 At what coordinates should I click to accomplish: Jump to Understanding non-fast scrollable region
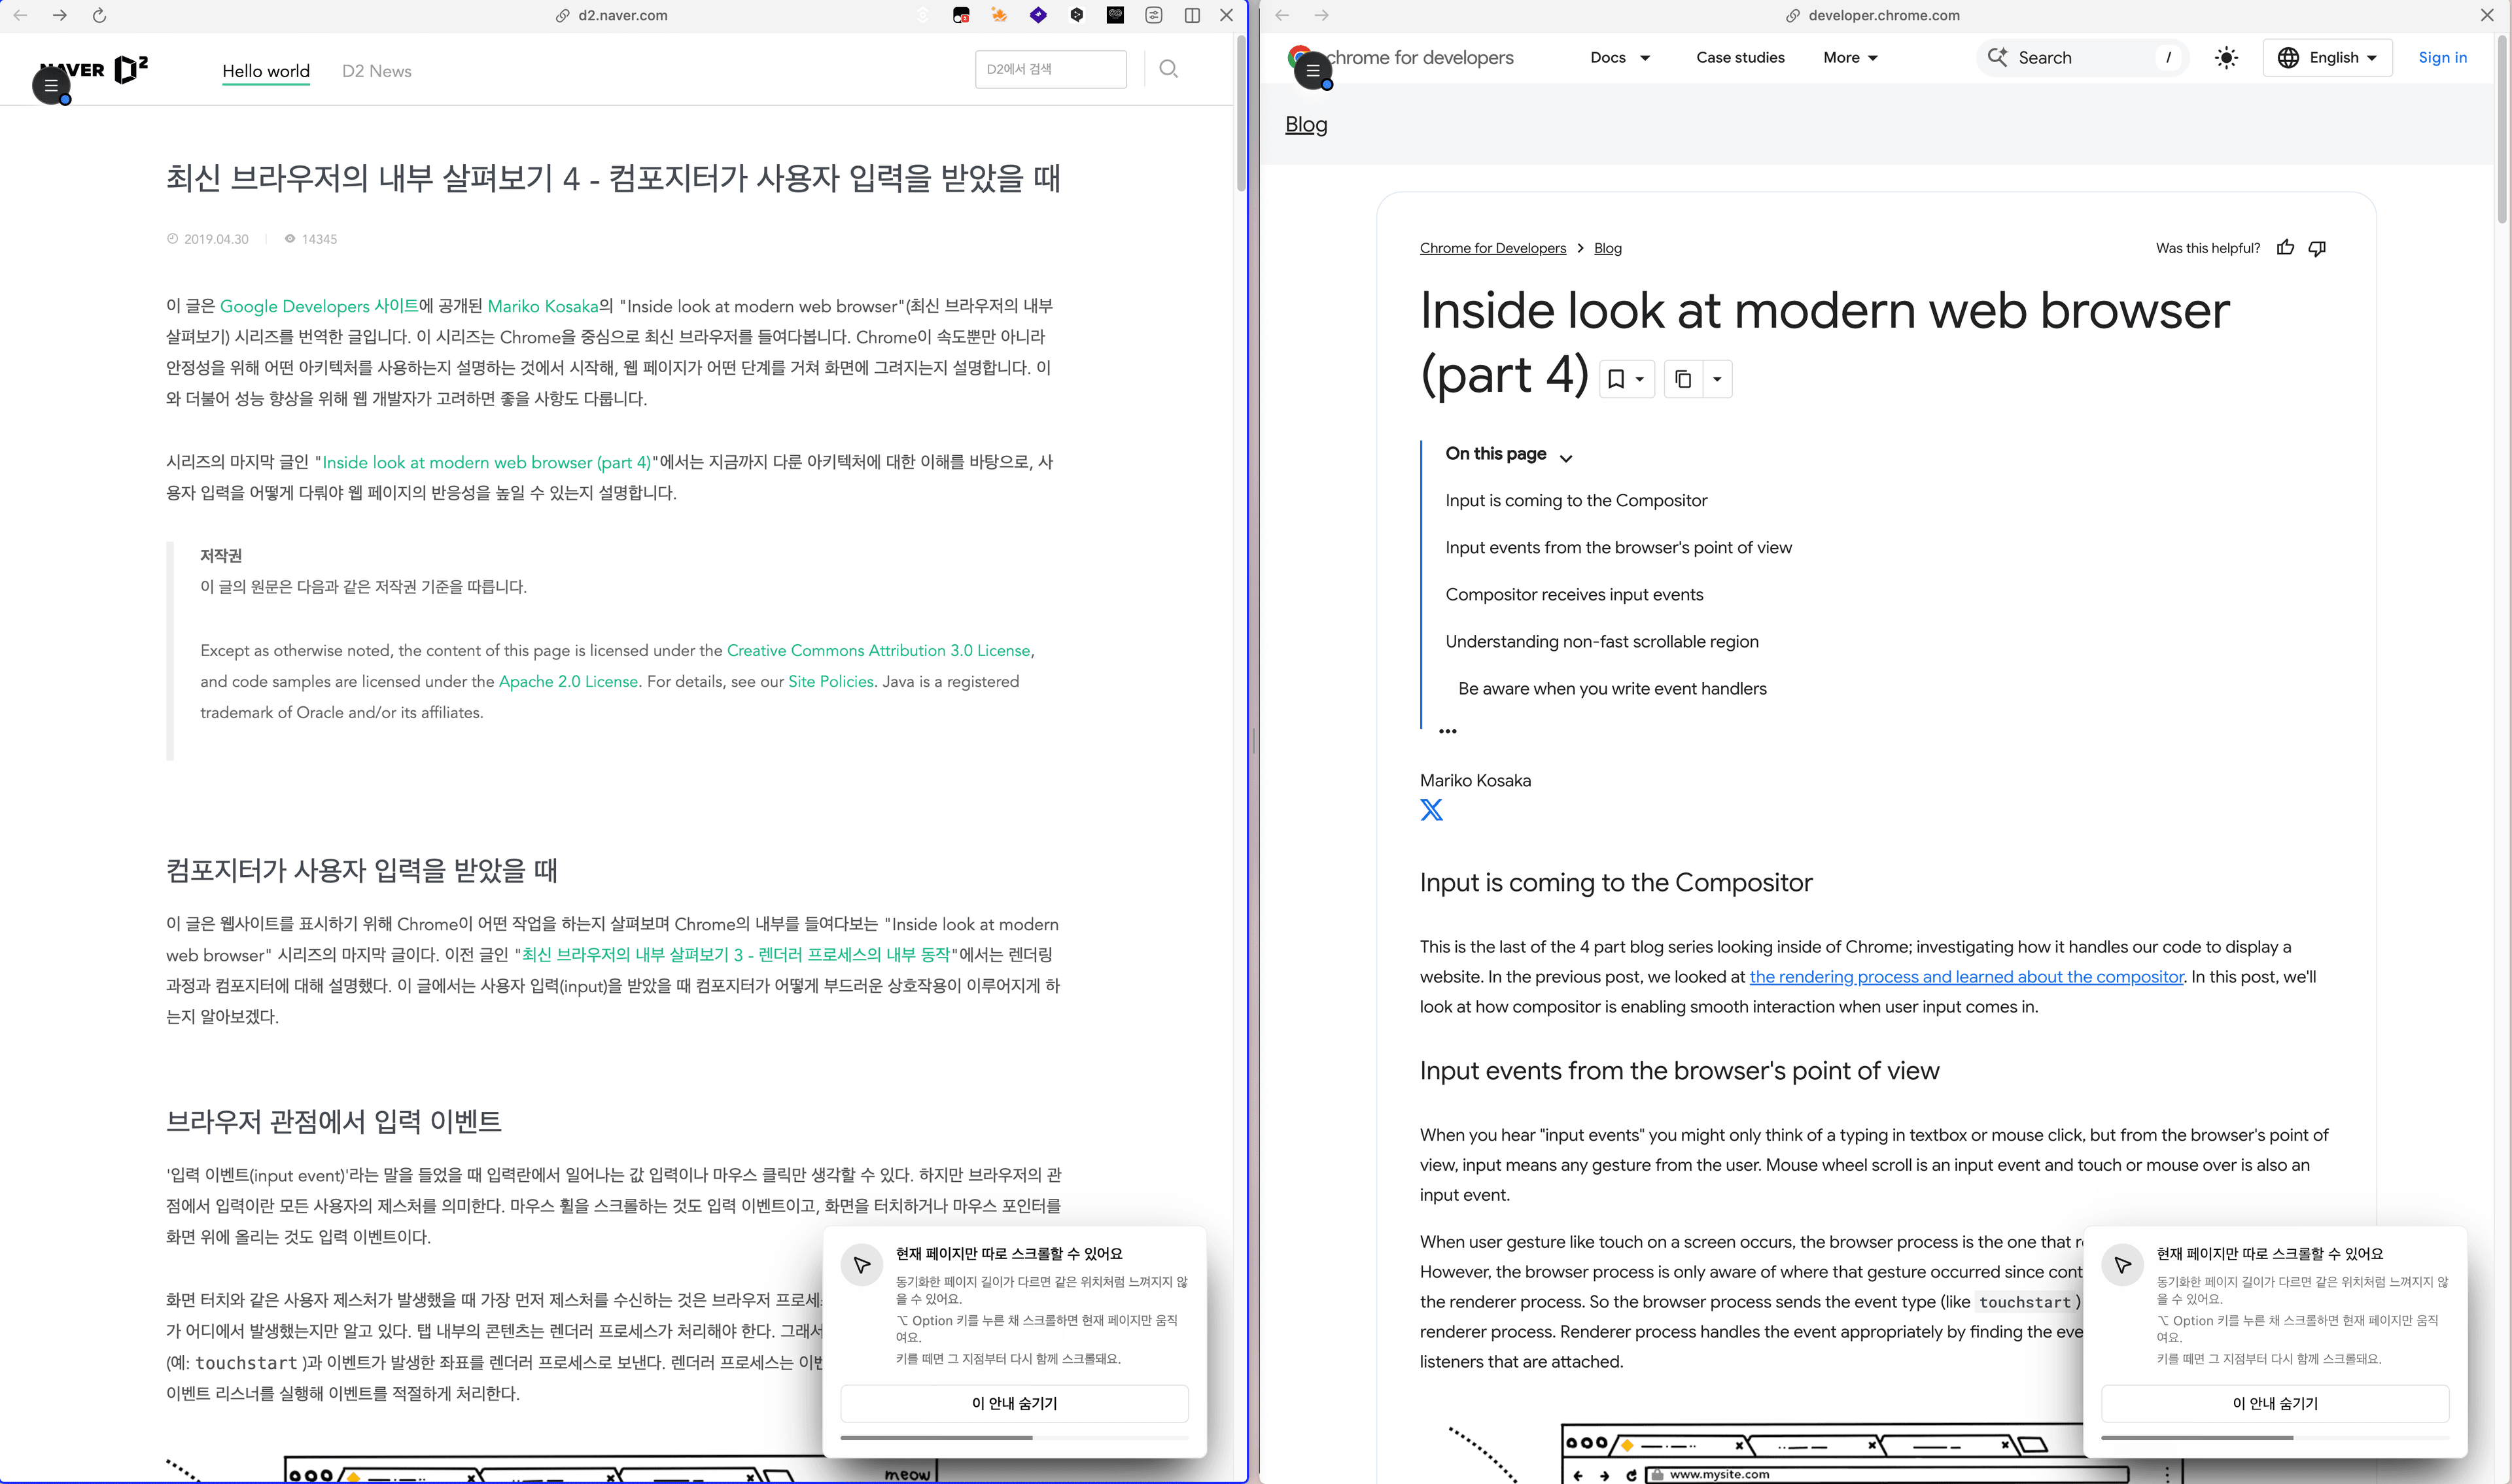pyautogui.click(x=1601, y=642)
